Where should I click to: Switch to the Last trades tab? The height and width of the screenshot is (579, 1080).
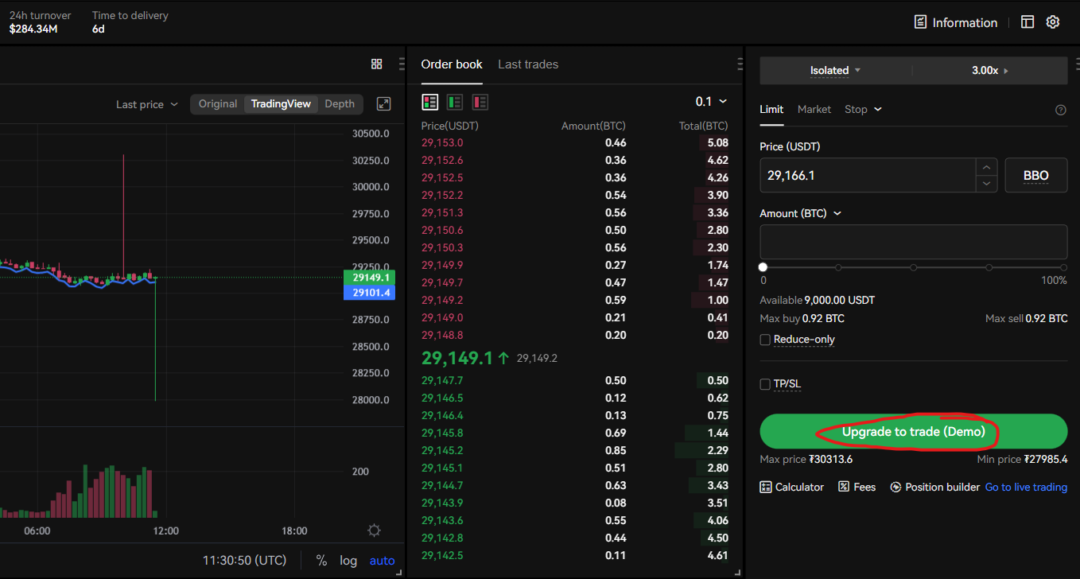pos(528,64)
